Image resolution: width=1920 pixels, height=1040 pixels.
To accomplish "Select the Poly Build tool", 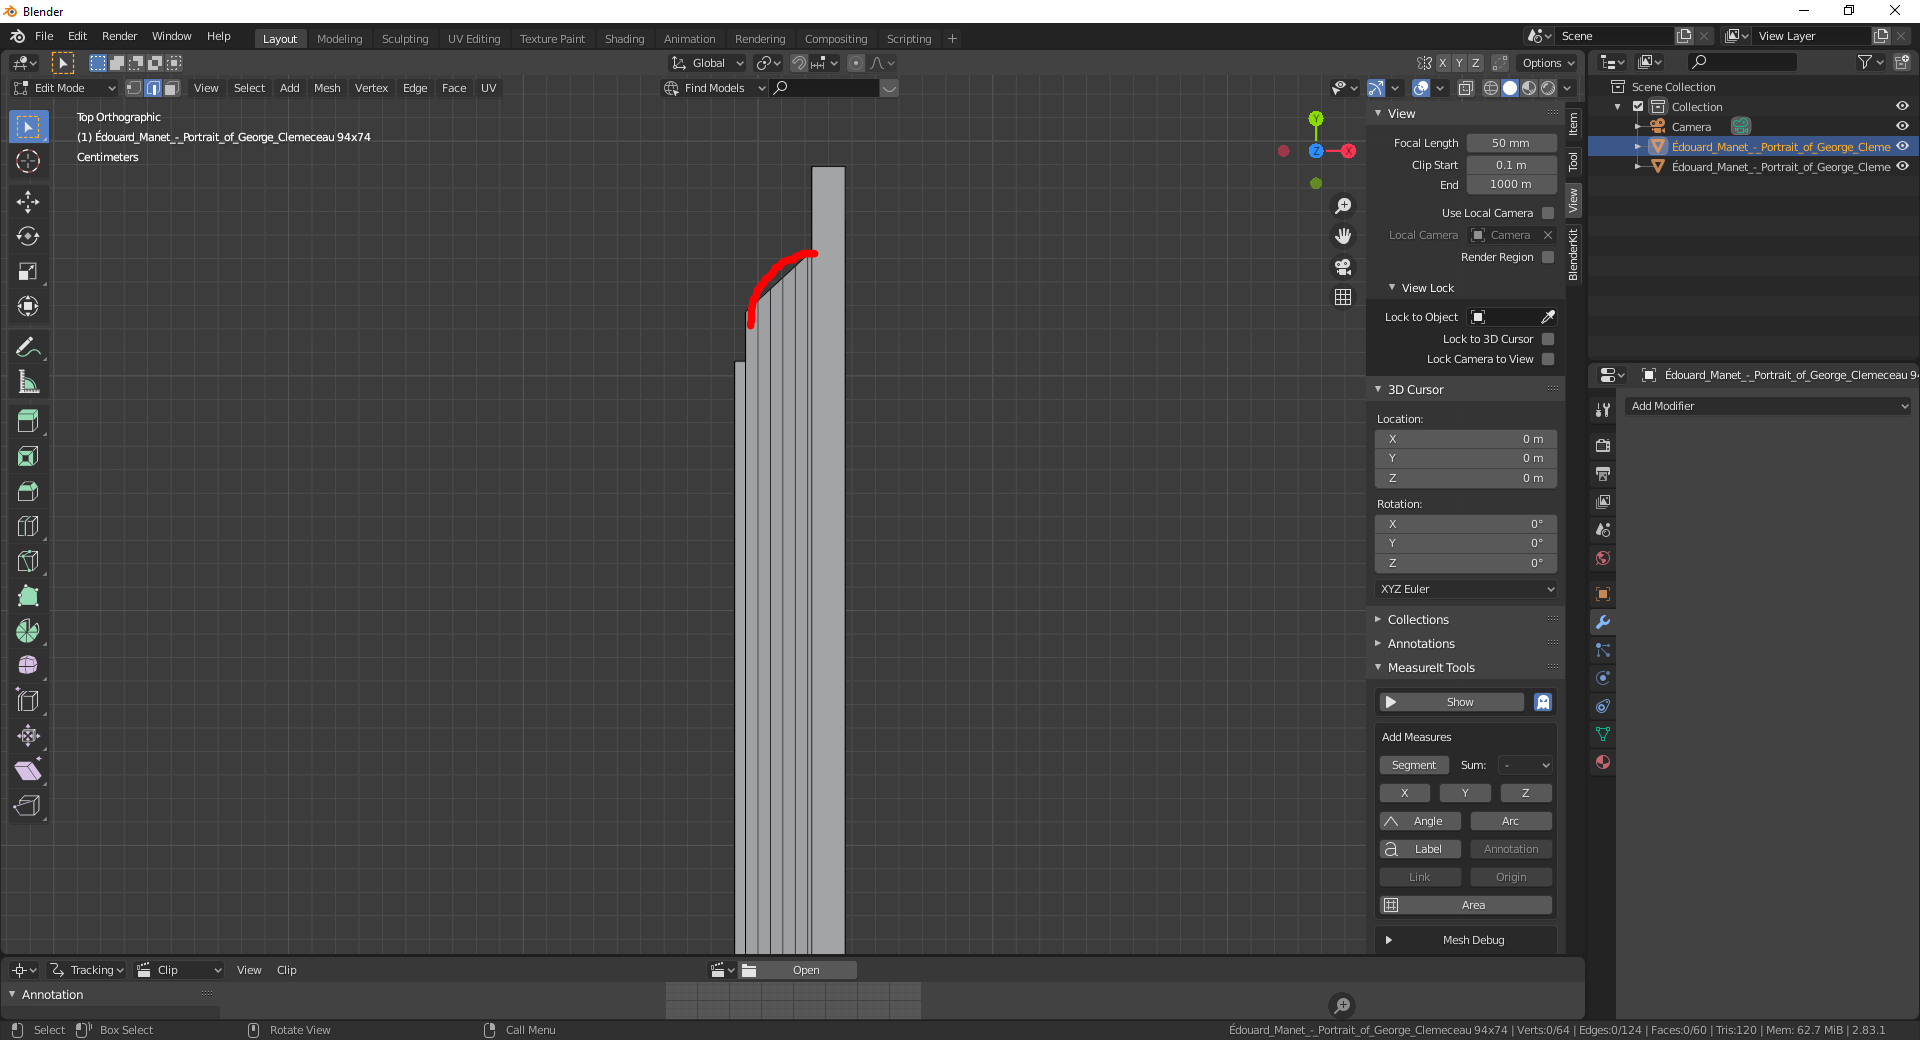I will pos(28,597).
